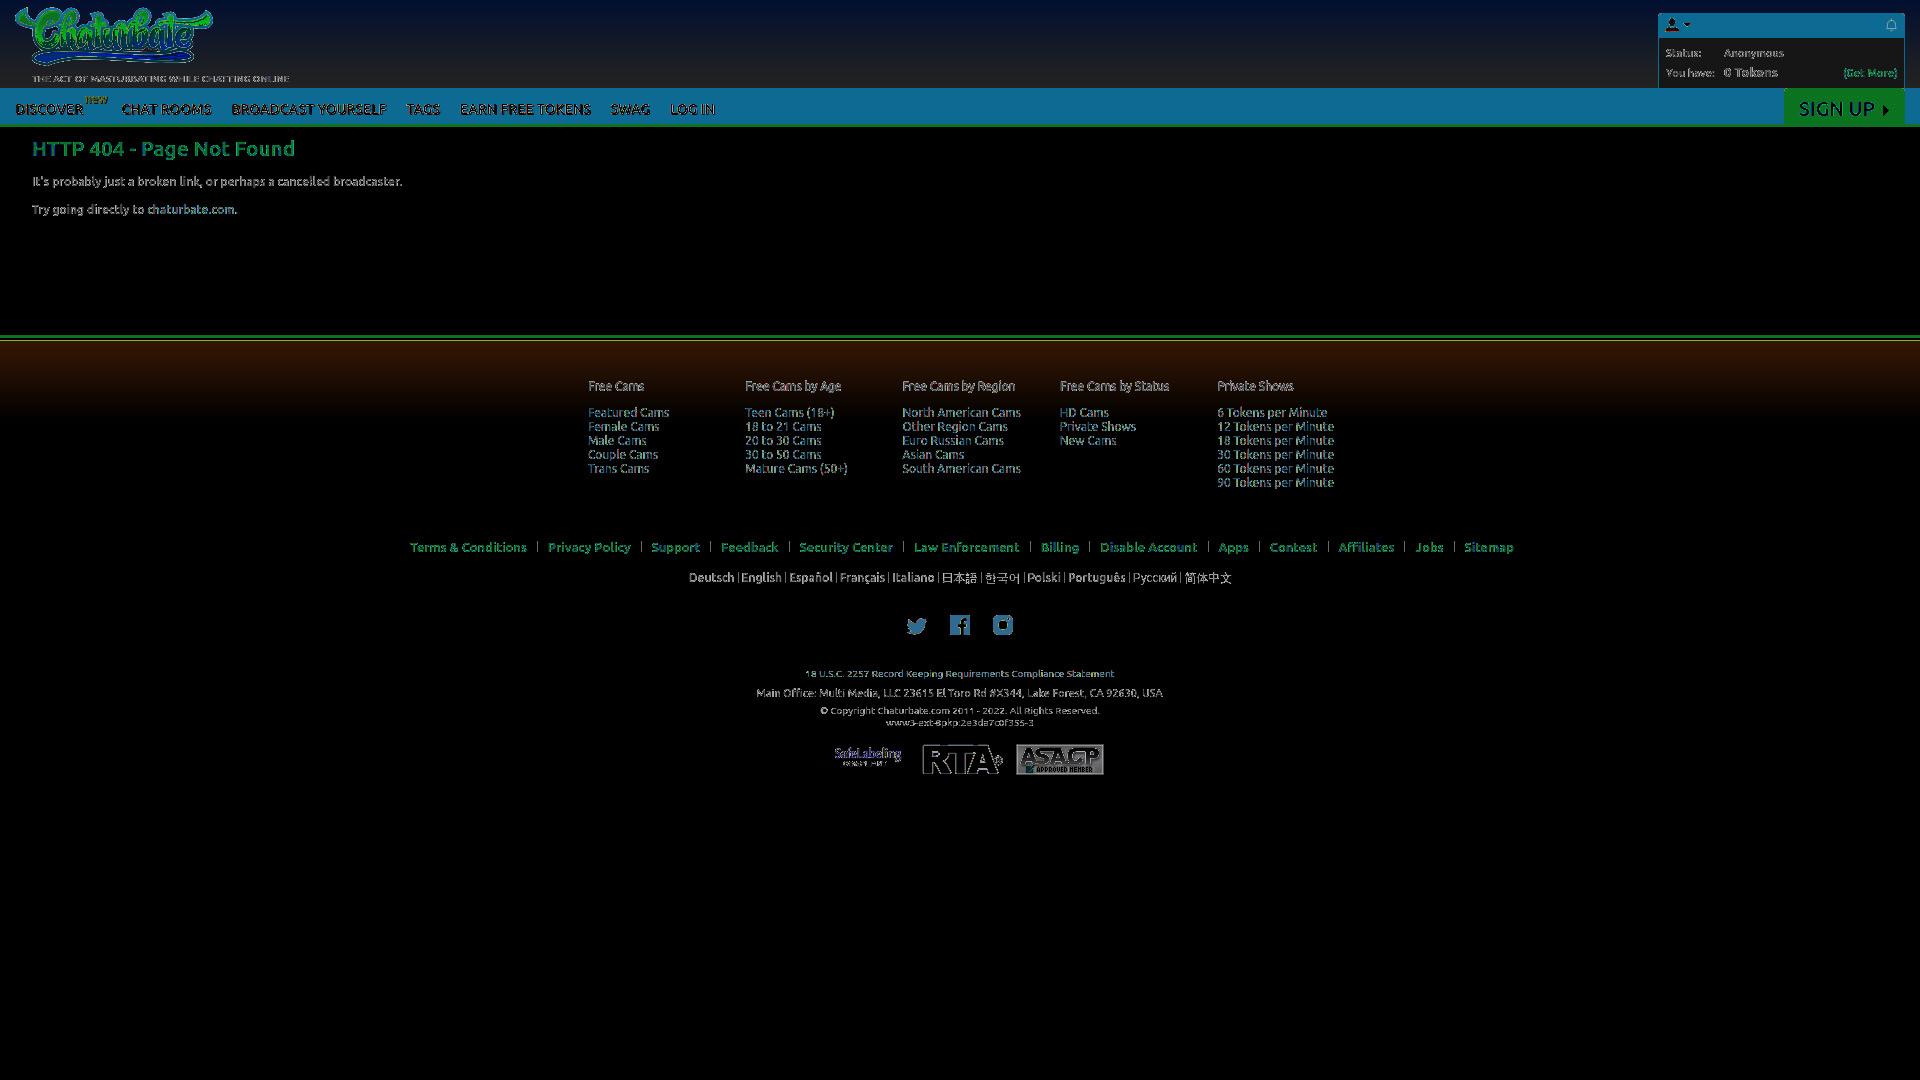The width and height of the screenshot is (1920, 1080).
Task: Open Asian Cams link
Action: pyautogui.click(x=933, y=454)
